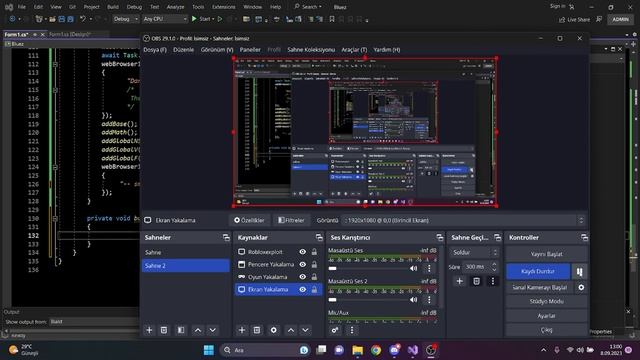The height and width of the screenshot is (360, 640).
Task: Open the Soldur transition dropdown
Action: click(474, 253)
